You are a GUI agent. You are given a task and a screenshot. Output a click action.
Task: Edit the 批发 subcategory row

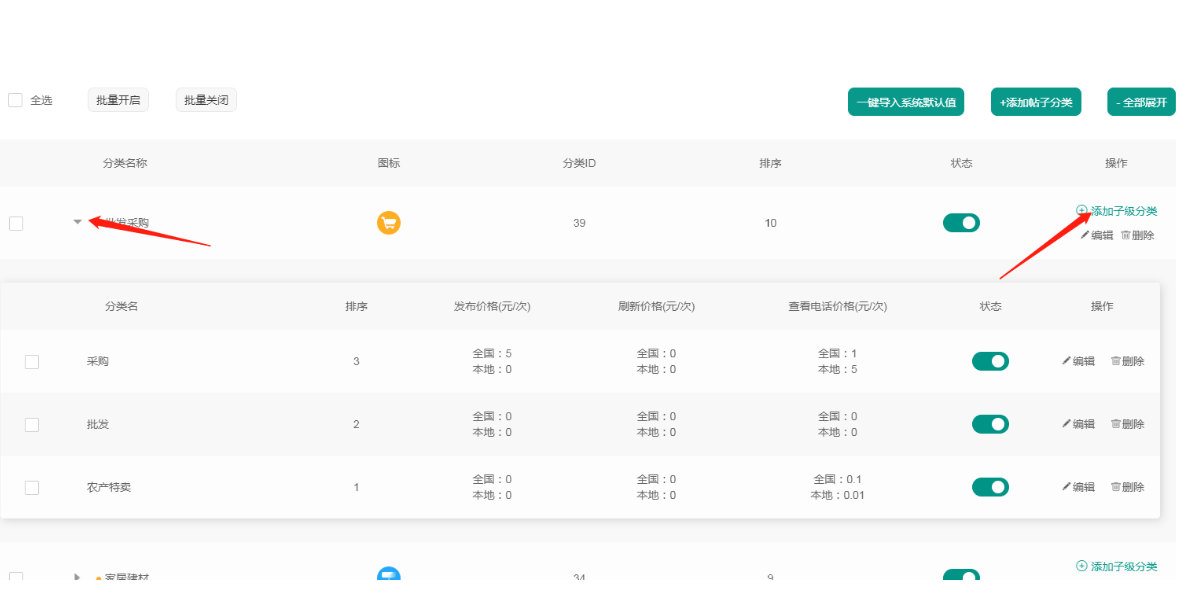[1078, 424]
